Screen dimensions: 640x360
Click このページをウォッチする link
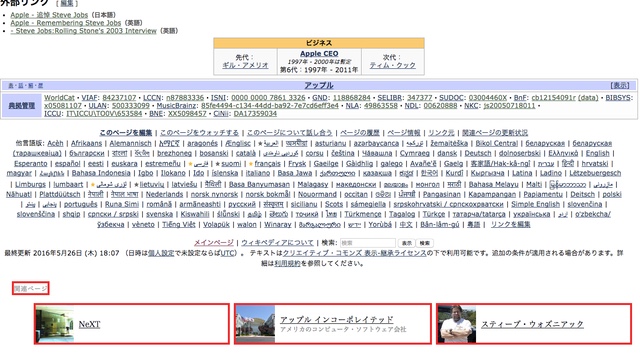point(199,133)
